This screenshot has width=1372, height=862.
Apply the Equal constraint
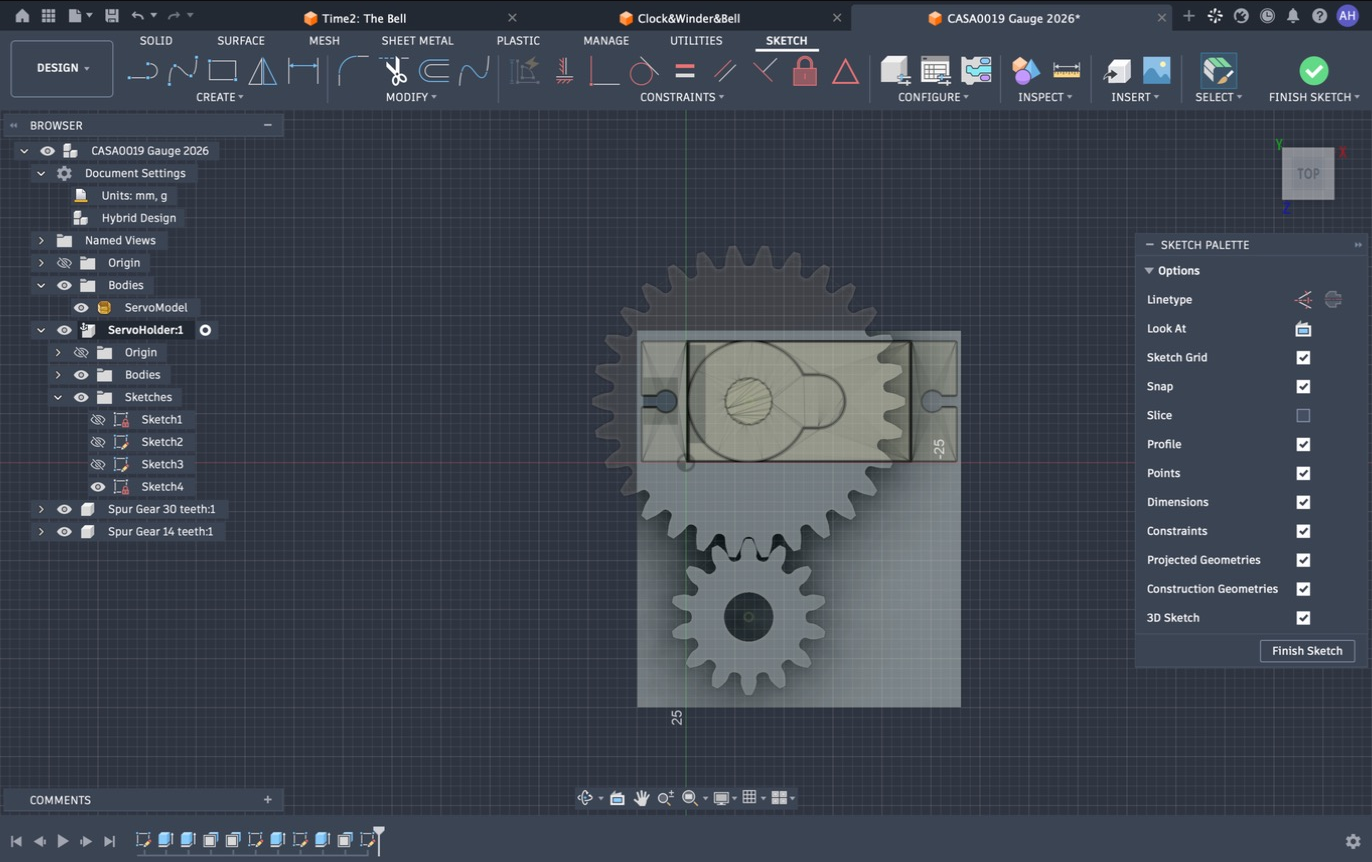[685, 71]
